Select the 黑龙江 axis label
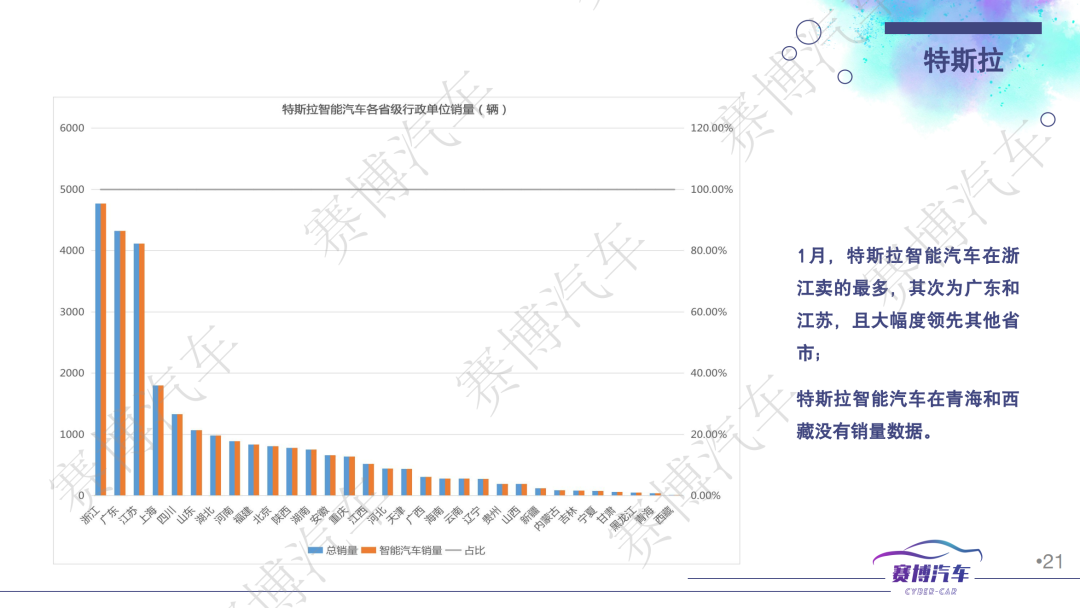 click(x=623, y=518)
